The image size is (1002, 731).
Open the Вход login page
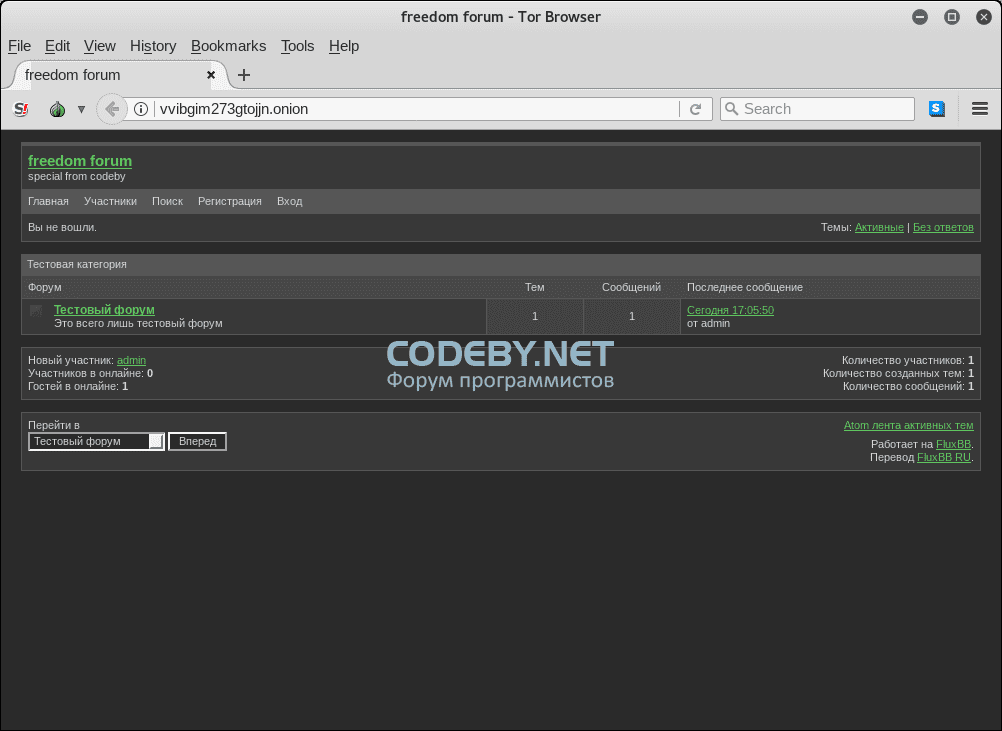point(289,201)
